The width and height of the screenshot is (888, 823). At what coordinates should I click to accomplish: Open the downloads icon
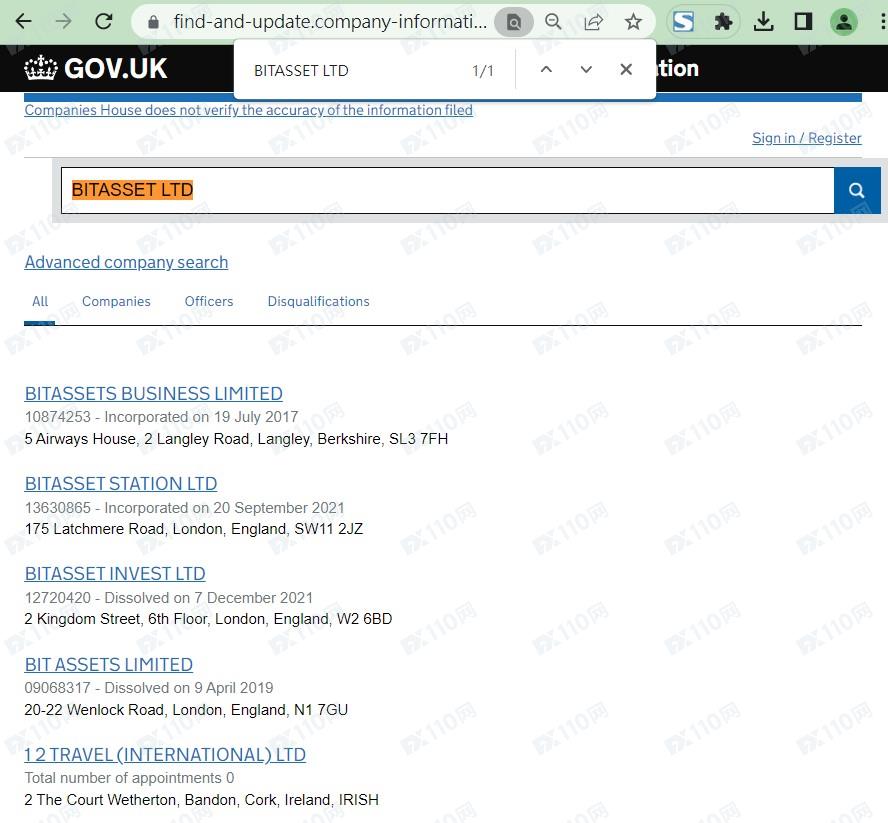pyautogui.click(x=763, y=22)
